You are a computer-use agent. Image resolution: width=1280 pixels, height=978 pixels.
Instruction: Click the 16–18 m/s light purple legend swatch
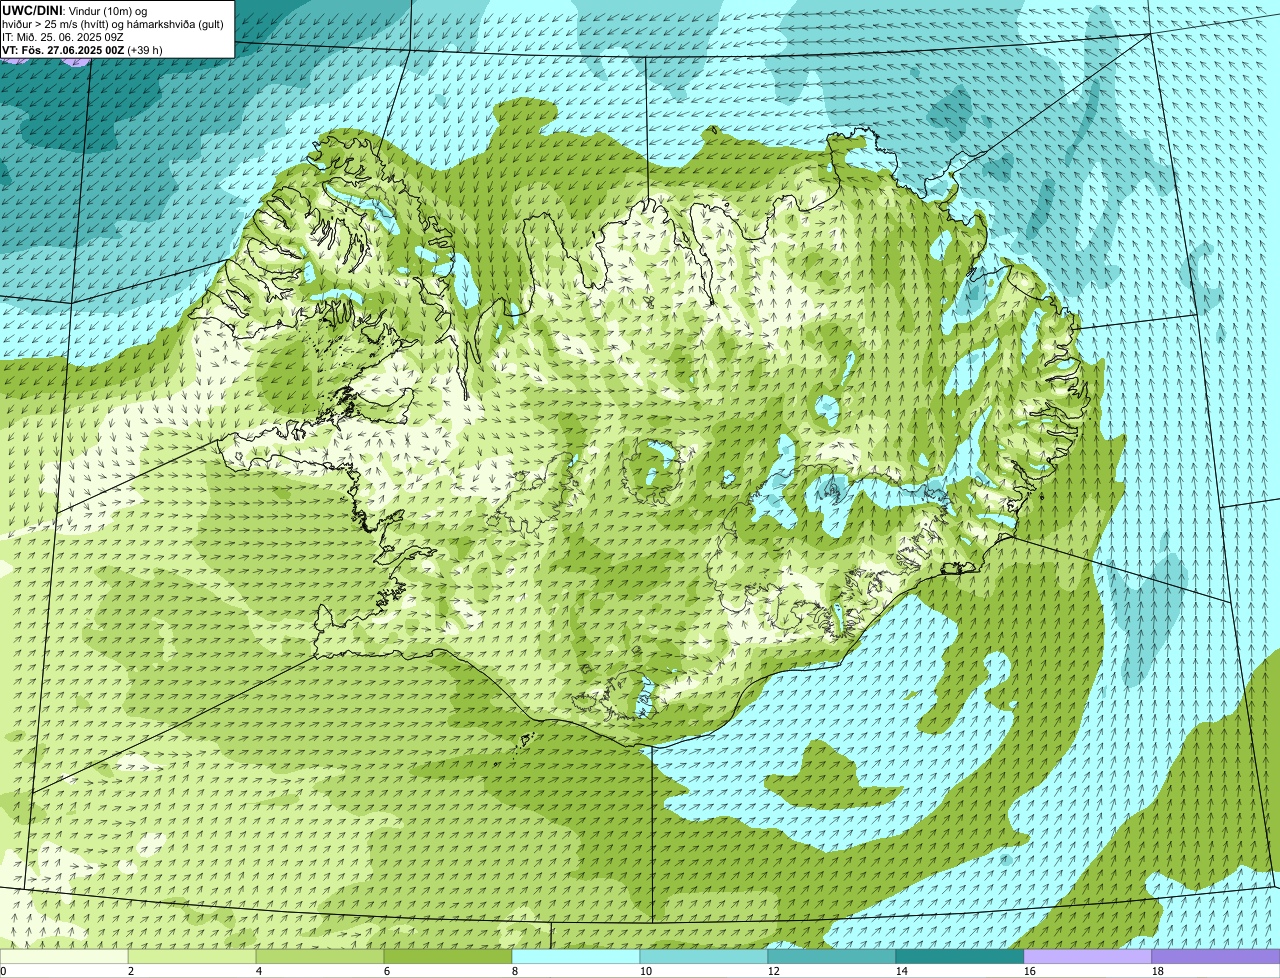tap(1088, 956)
